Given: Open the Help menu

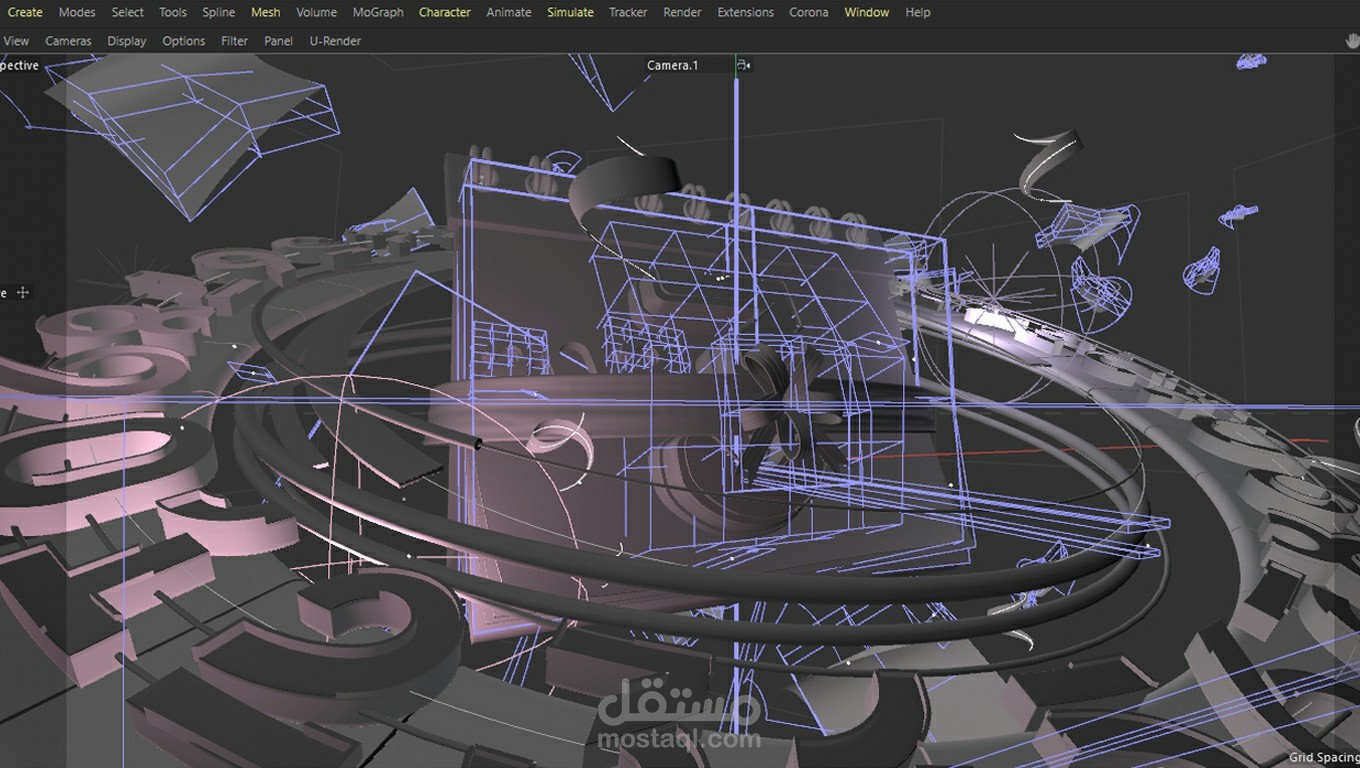Looking at the screenshot, I should 918,12.
